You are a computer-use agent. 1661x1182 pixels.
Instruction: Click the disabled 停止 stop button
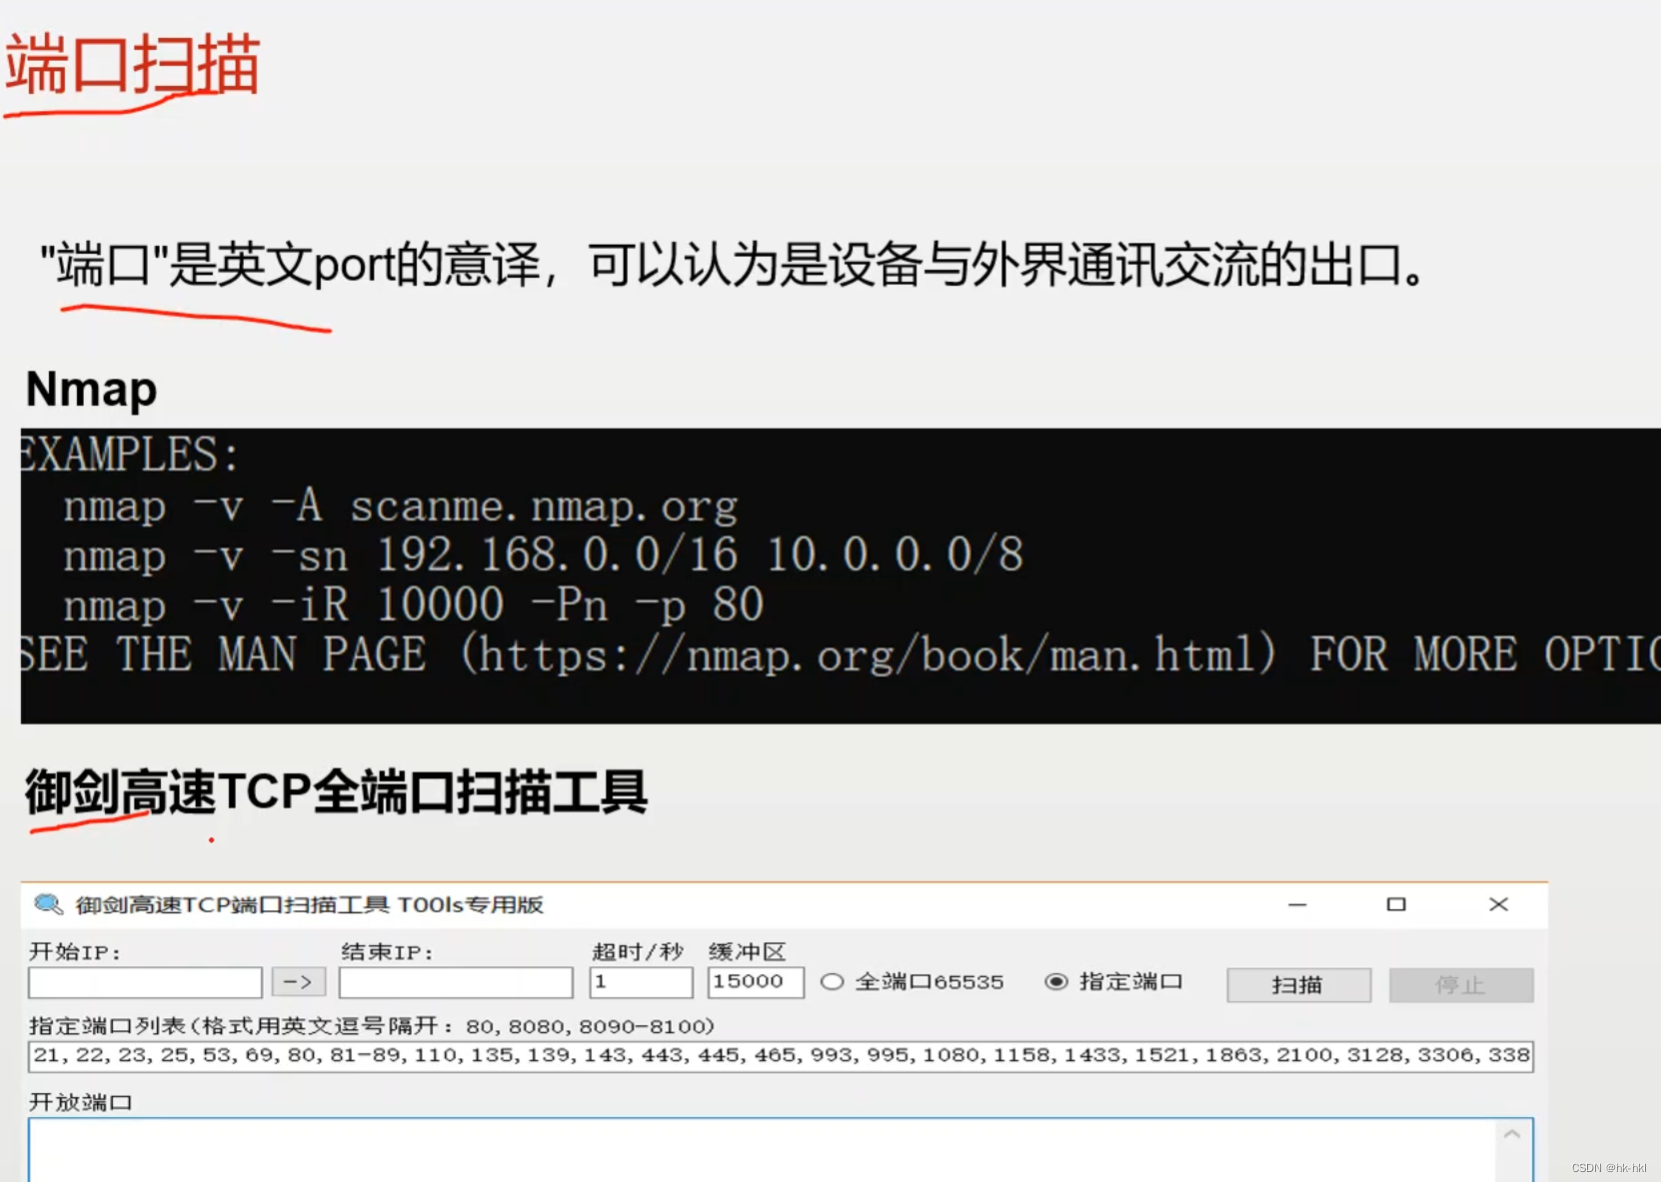point(1461,985)
